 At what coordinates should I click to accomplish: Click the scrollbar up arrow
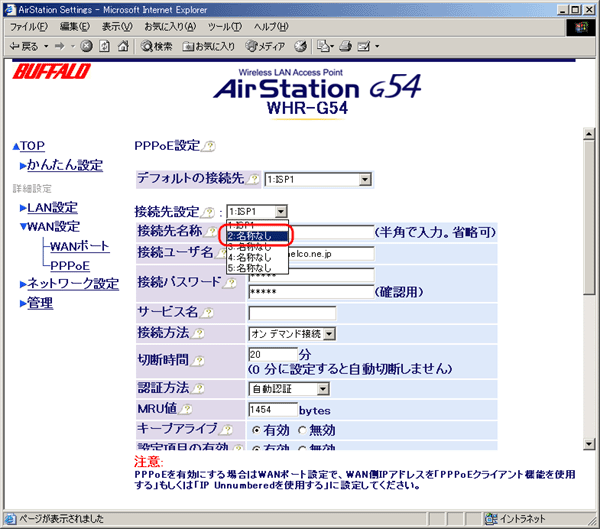tap(589, 134)
